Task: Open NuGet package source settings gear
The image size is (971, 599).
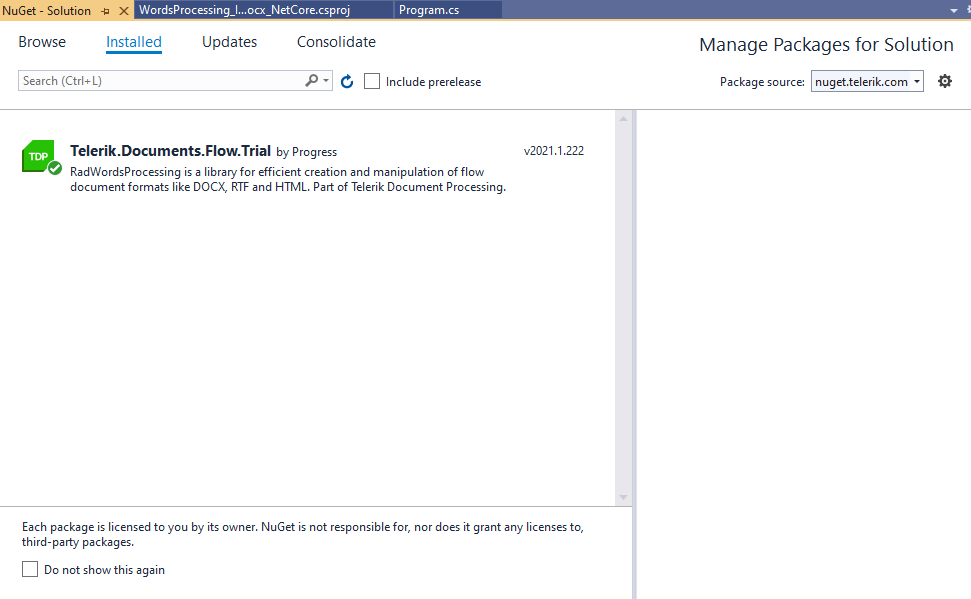Action: click(x=945, y=81)
